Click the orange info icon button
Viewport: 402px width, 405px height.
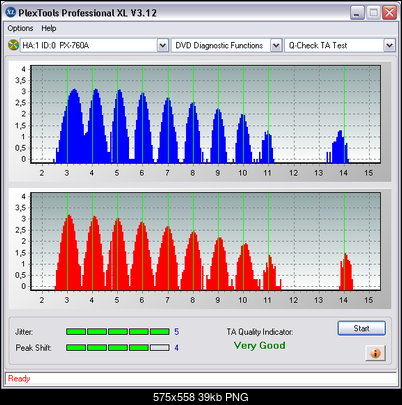(375, 353)
